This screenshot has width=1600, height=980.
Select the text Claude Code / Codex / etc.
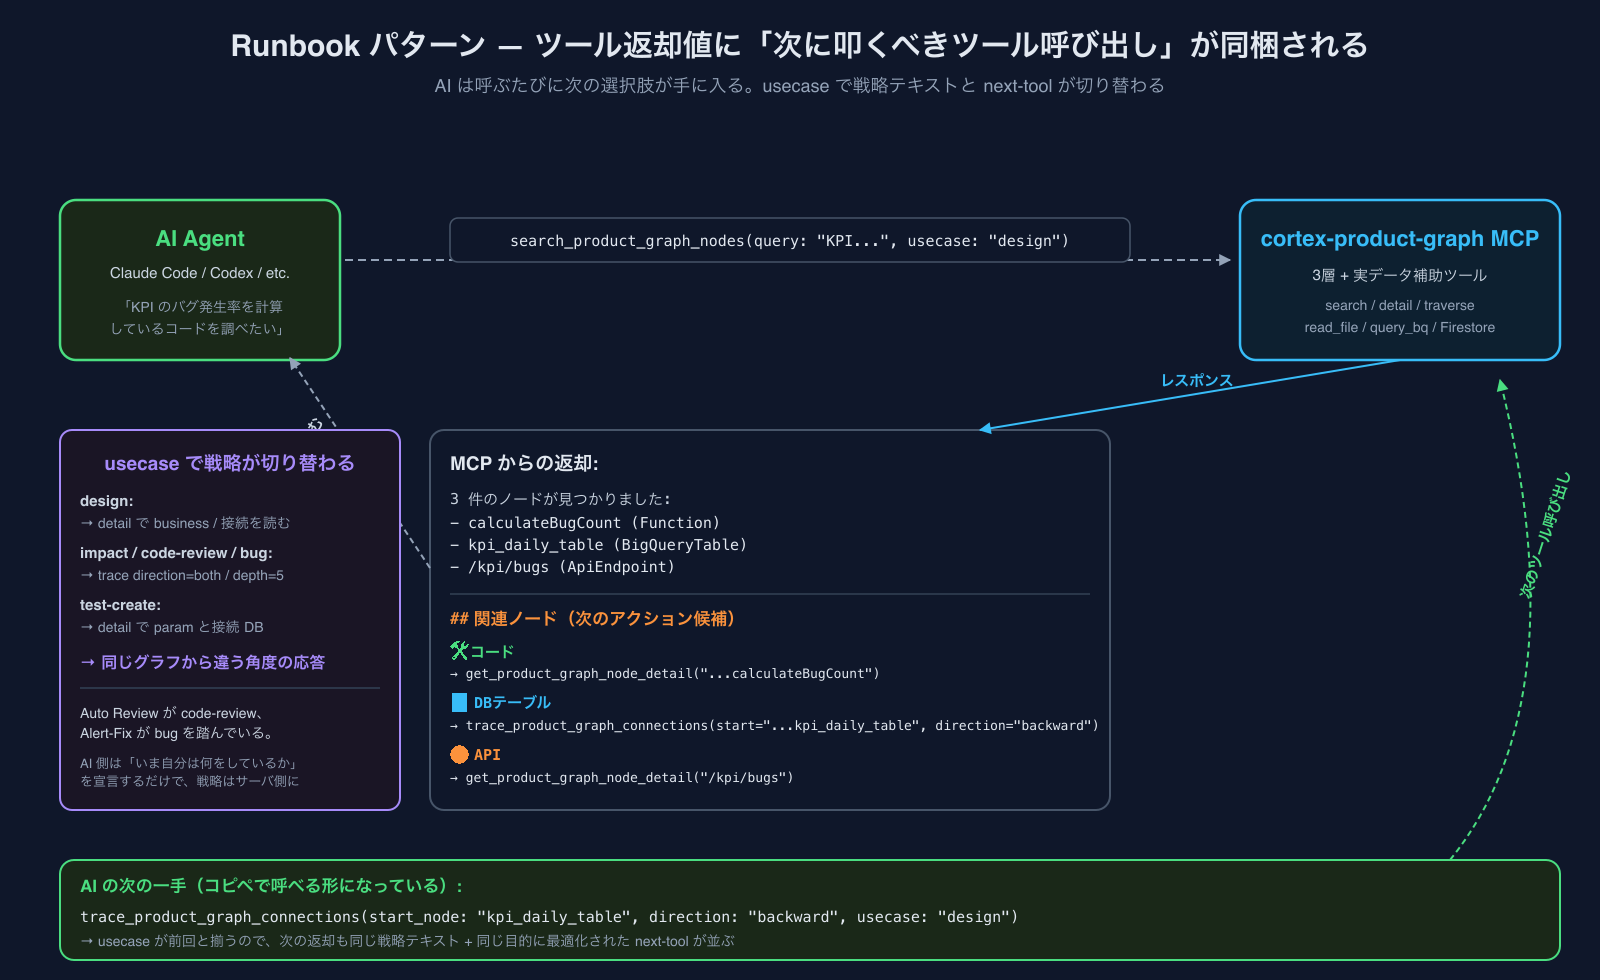click(x=200, y=273)
